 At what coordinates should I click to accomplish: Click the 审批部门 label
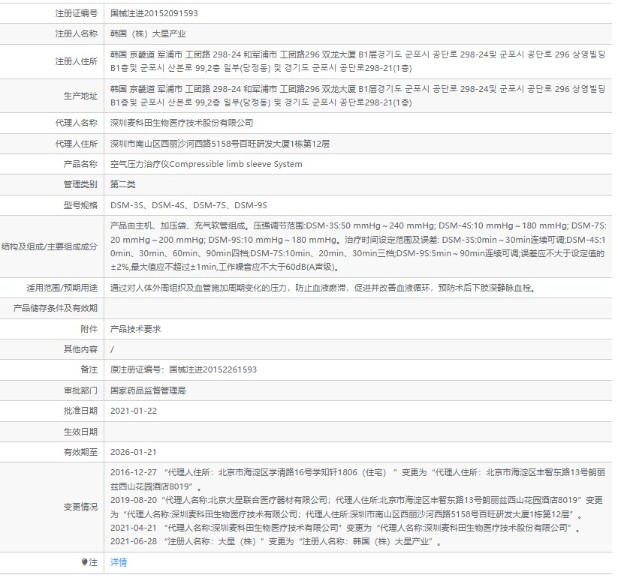(x=80, y=391)
